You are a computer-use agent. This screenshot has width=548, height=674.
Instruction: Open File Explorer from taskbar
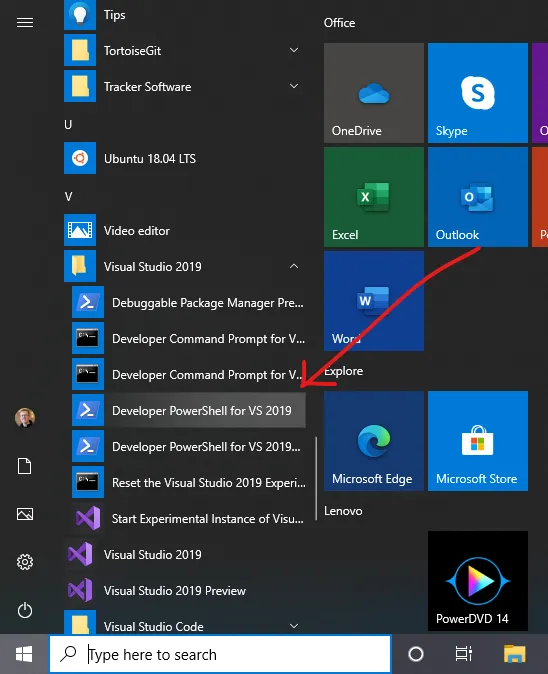click(x=515, y=654)
